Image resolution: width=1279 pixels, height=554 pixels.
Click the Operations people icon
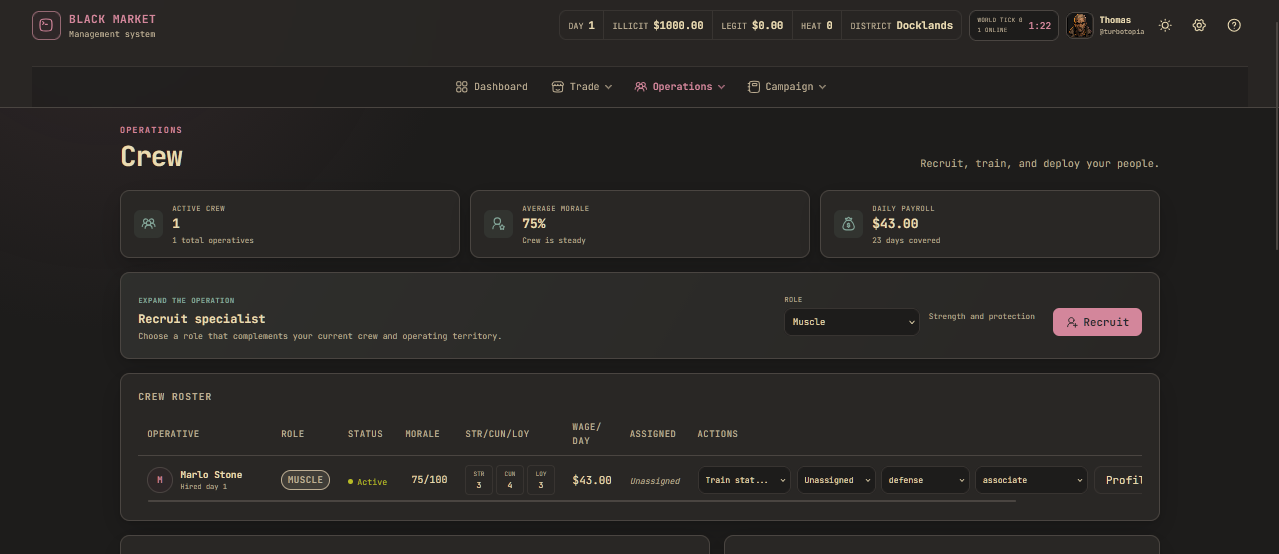tap(641, 87)
